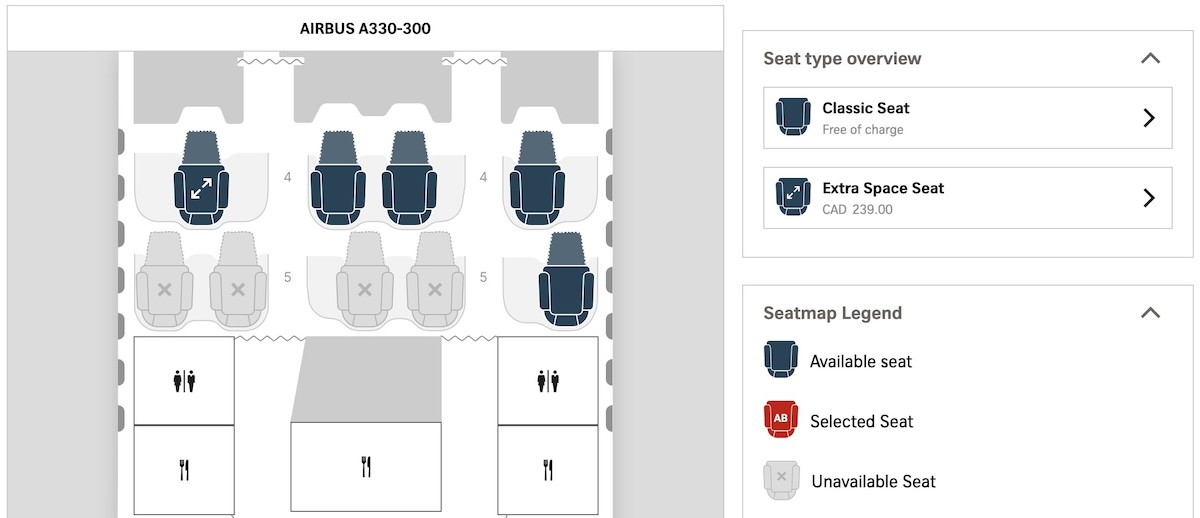The height and width of the screenshot is (518, 1200).
Task: Choose the left middle seat in row 4
Action: [337, 178]
